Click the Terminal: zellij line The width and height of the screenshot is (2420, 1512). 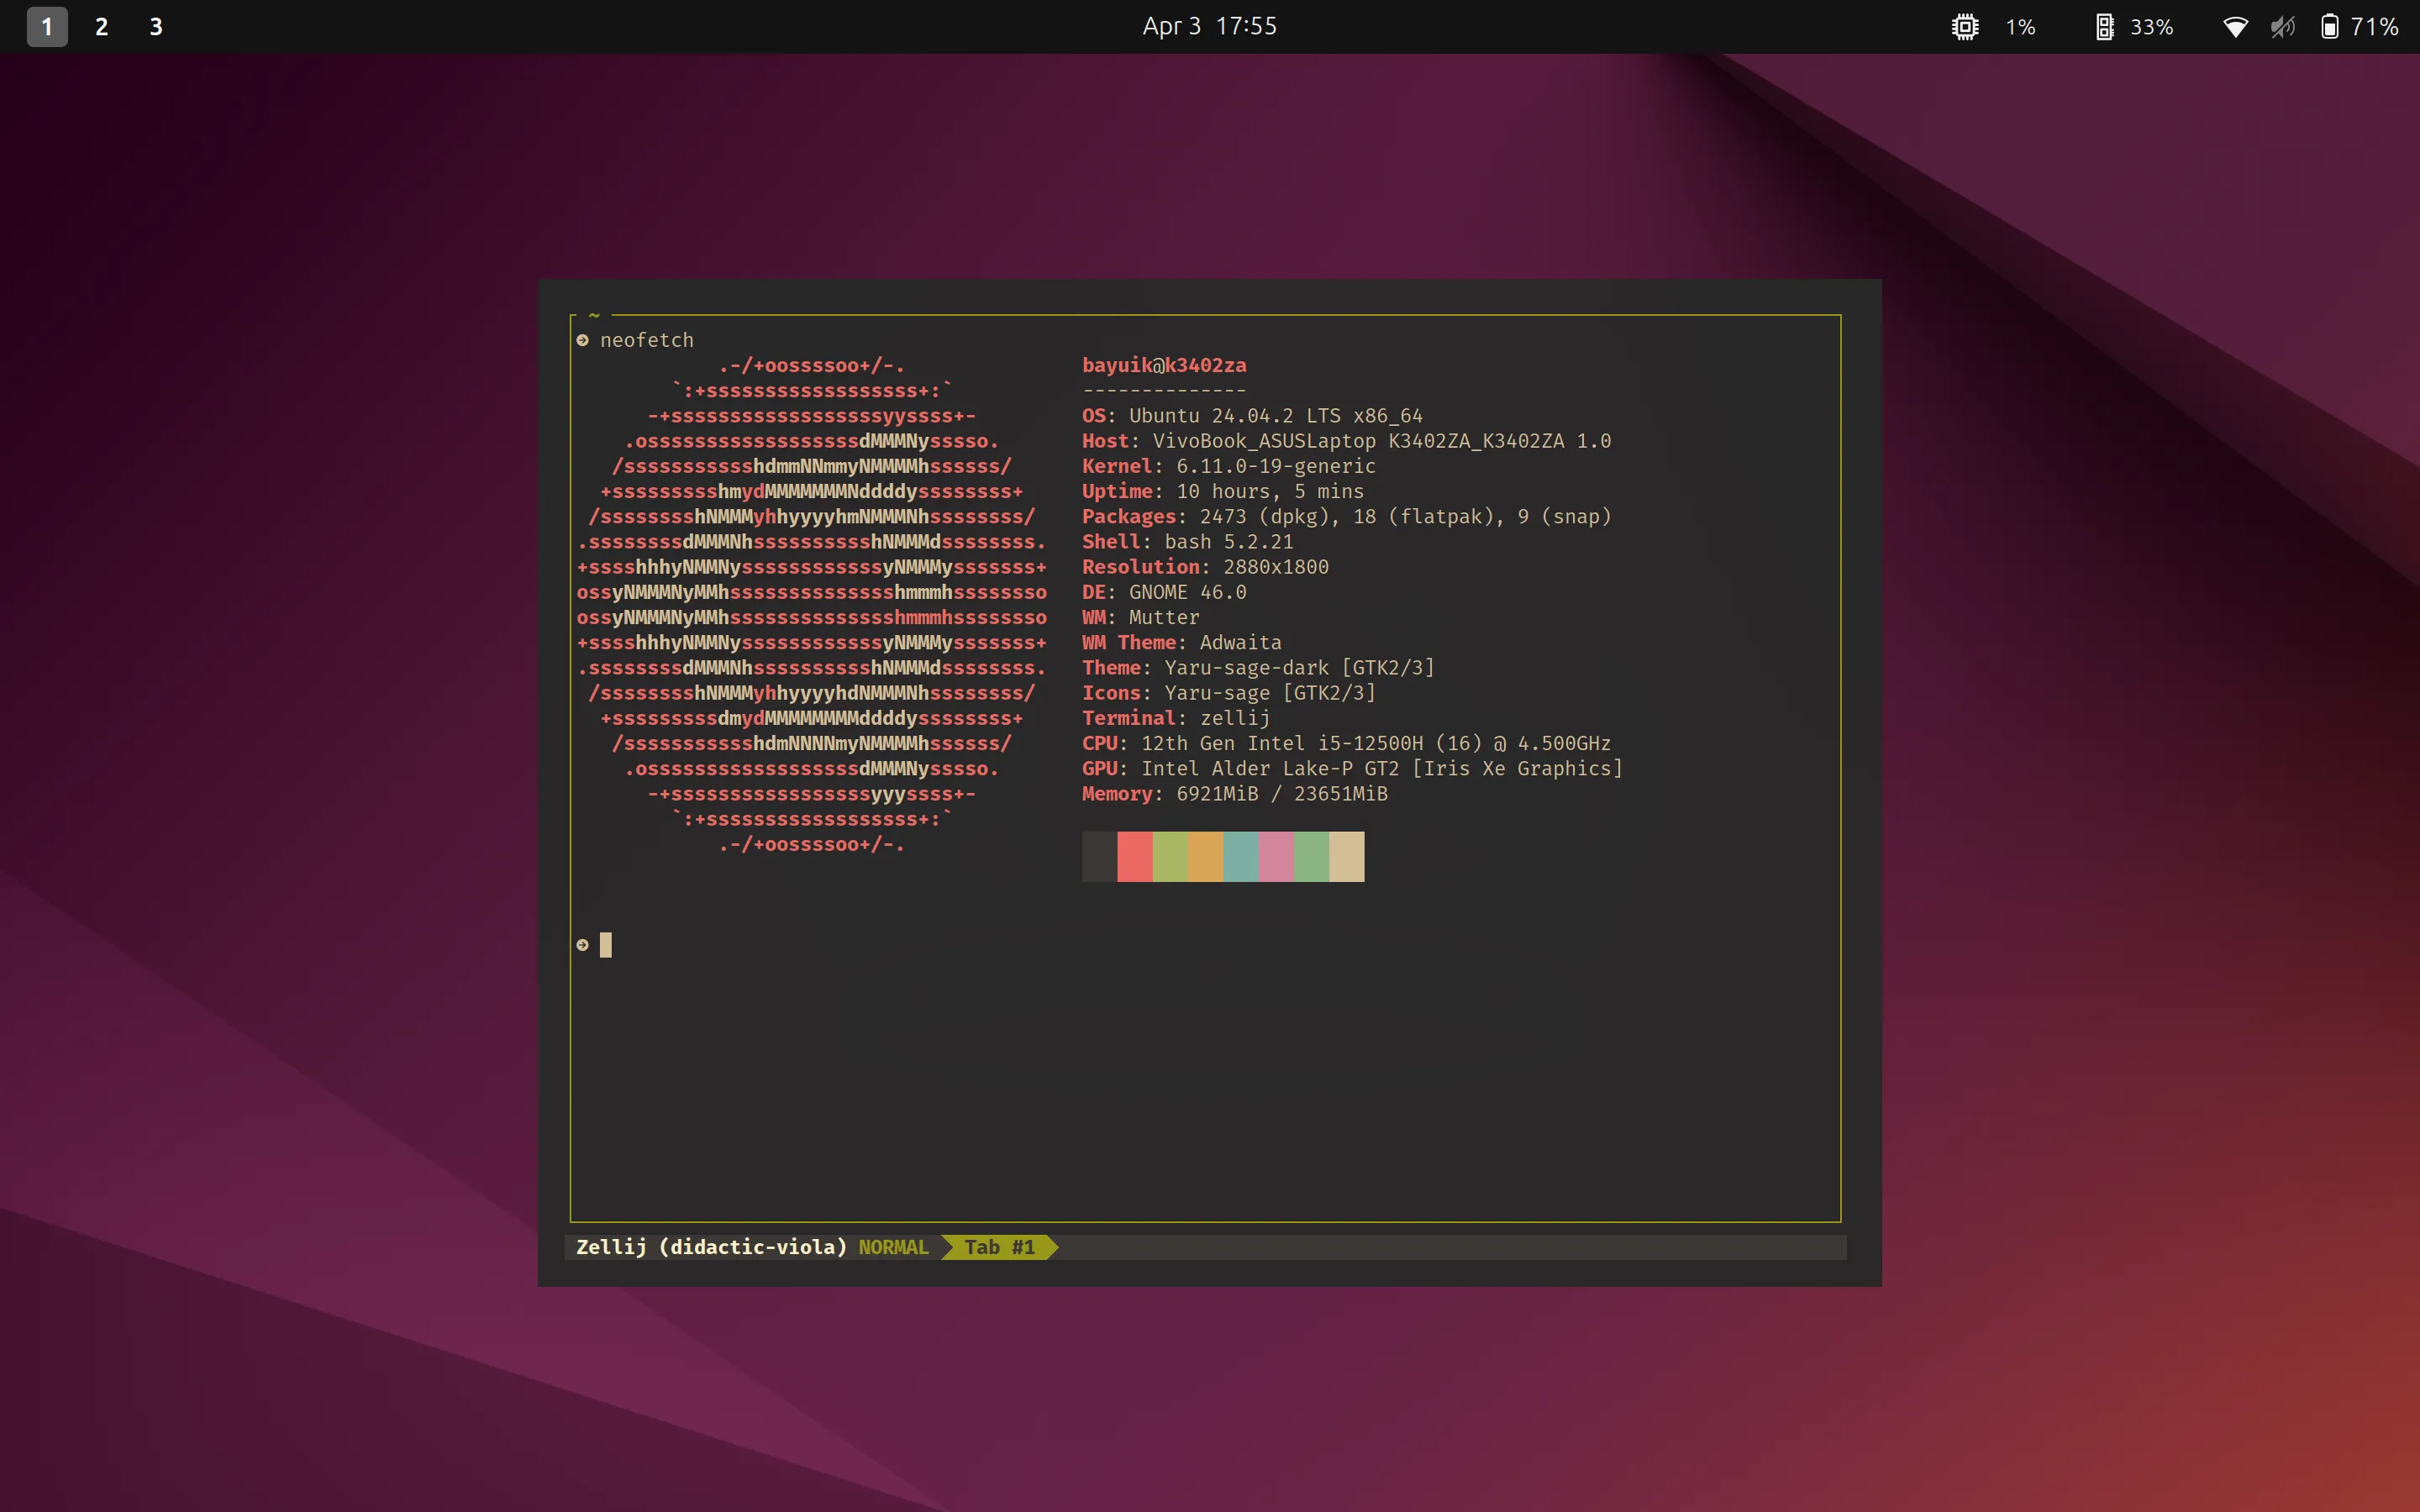(1175, 718)
